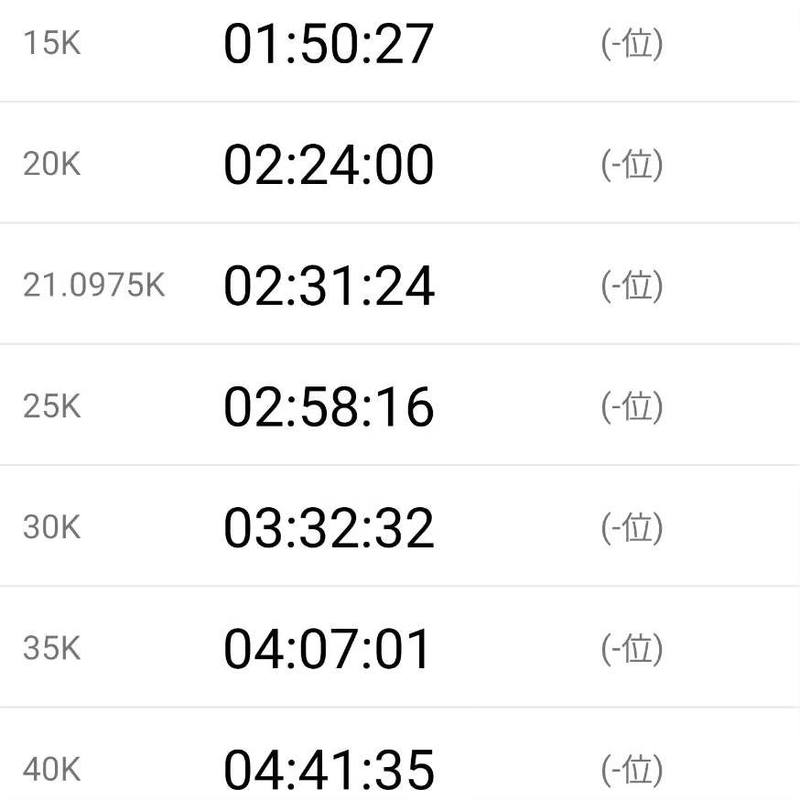
Task: Click the 20K distance label
Action: (52, 165)
